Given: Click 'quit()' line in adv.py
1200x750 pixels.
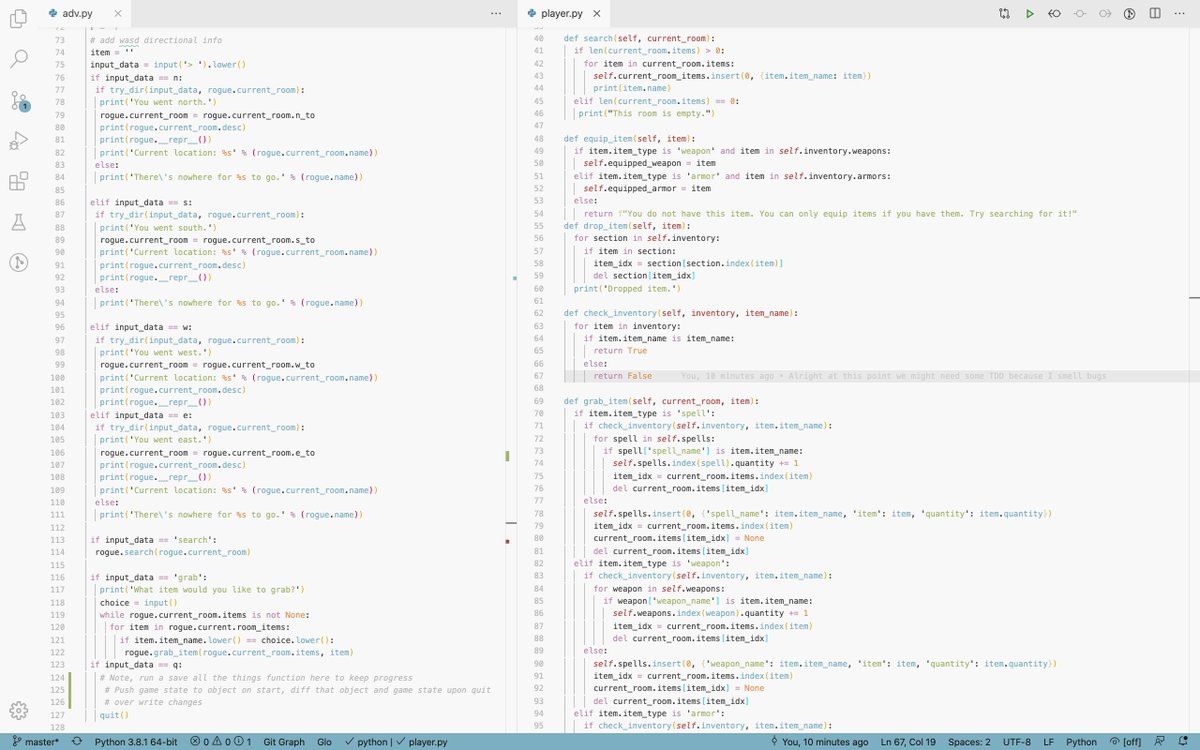Looking at the screenshot, I should pyautogui.click(x=115, y=715).
